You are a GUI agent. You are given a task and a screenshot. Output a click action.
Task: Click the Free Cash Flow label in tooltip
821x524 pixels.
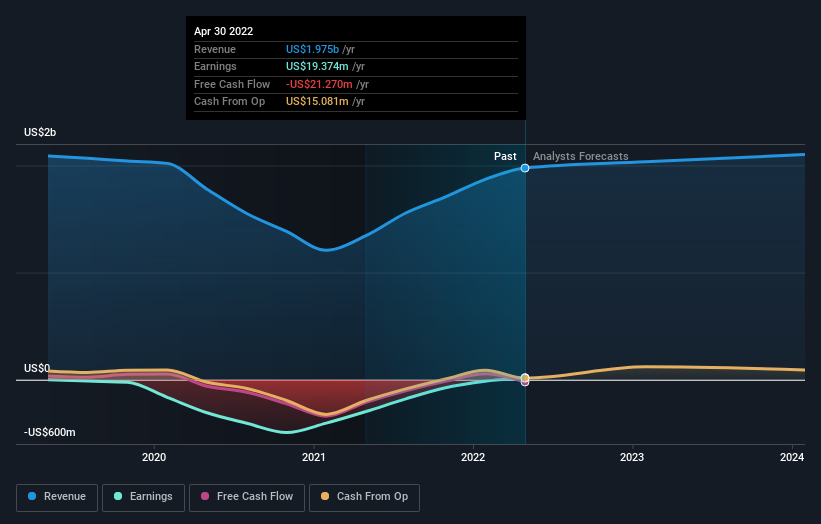tap(232, 84)
